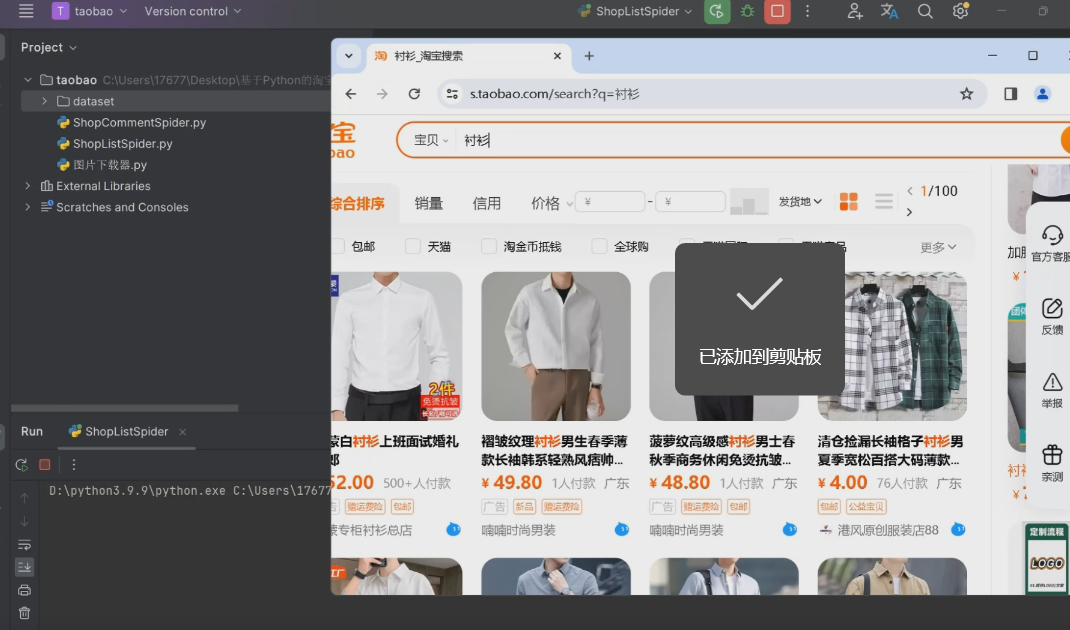
Task: Open PyCharm settings gear
Action: pyautogui.click(x=960, y=11)
